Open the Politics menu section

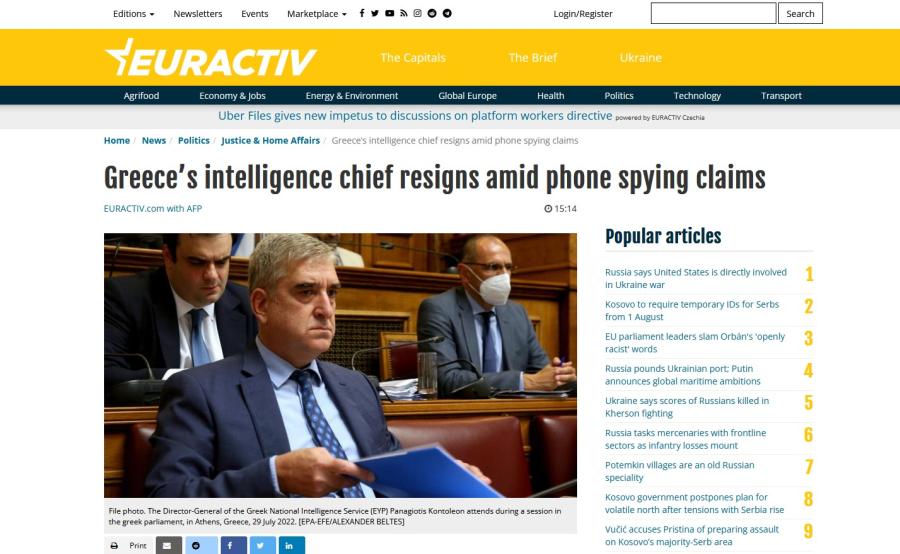619,96
